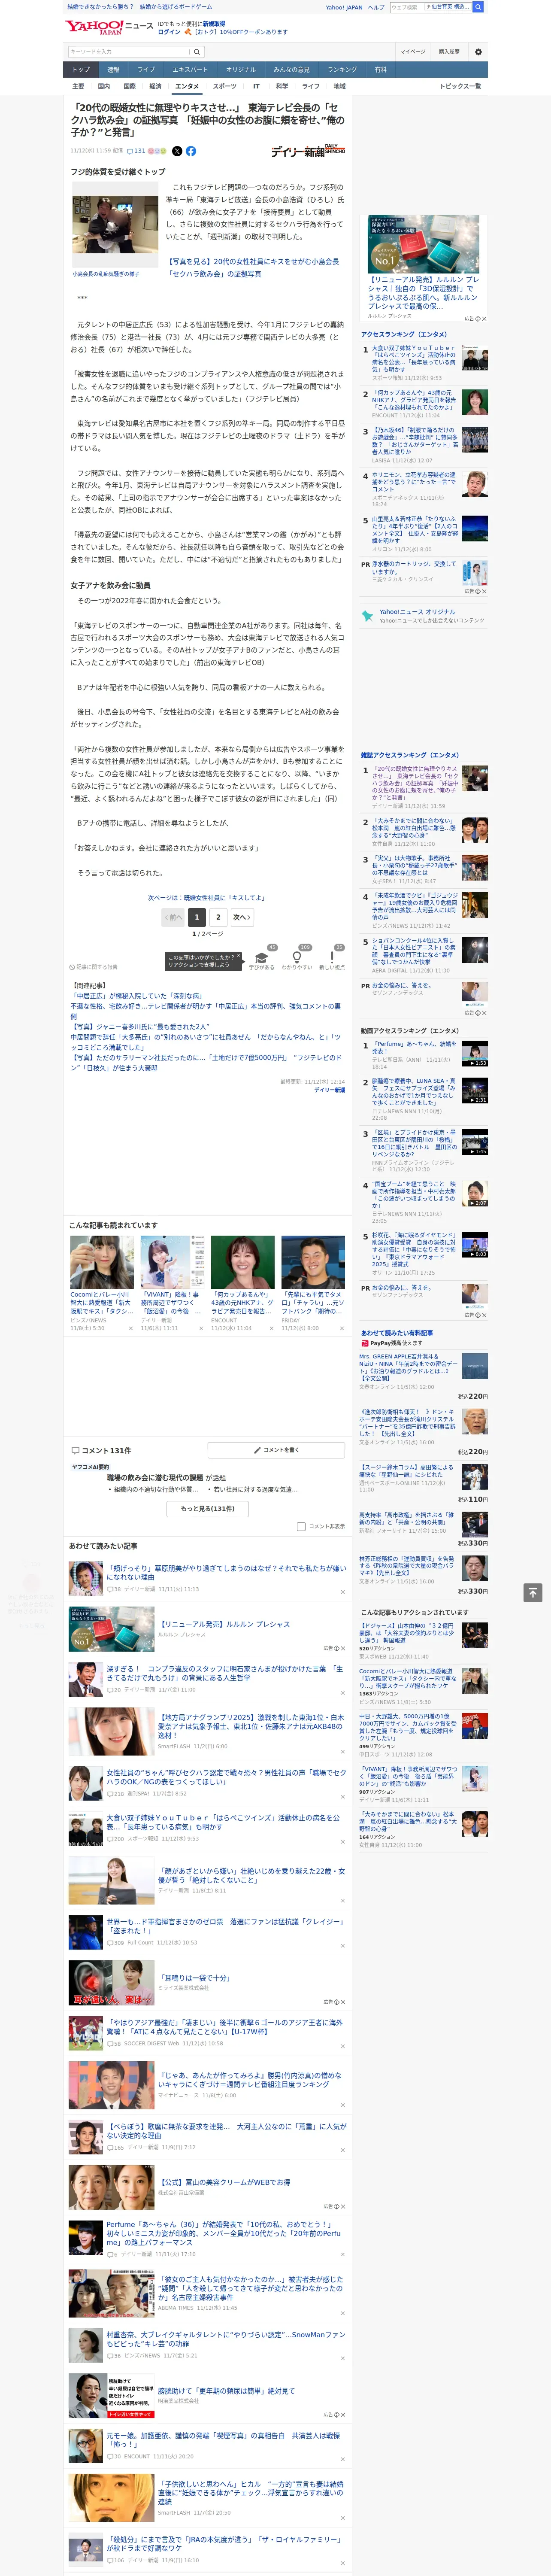
Task: Open settings gear icon in header
Action: click(478, 52)
